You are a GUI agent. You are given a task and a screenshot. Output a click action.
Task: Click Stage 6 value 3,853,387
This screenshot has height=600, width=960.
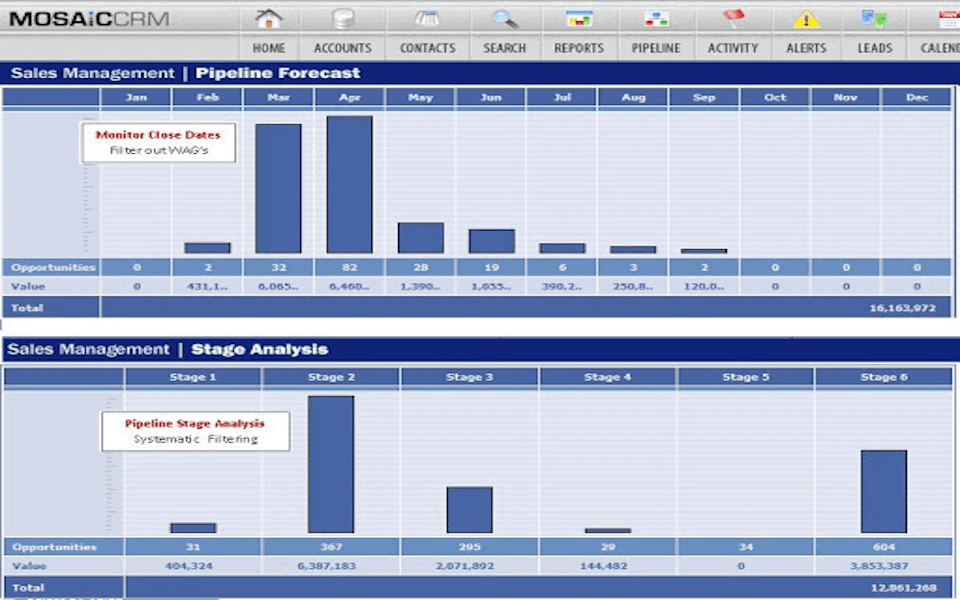[879, 566]
